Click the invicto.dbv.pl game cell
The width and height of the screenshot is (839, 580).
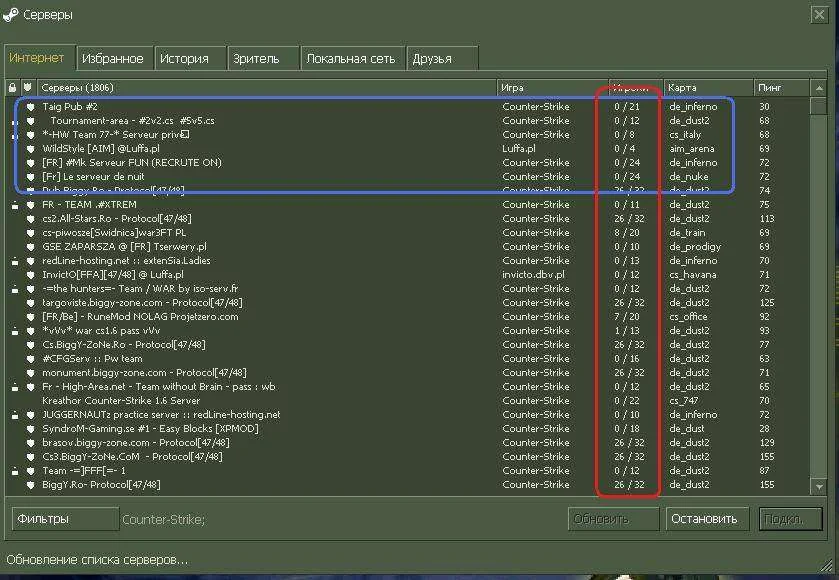[533, 275]
